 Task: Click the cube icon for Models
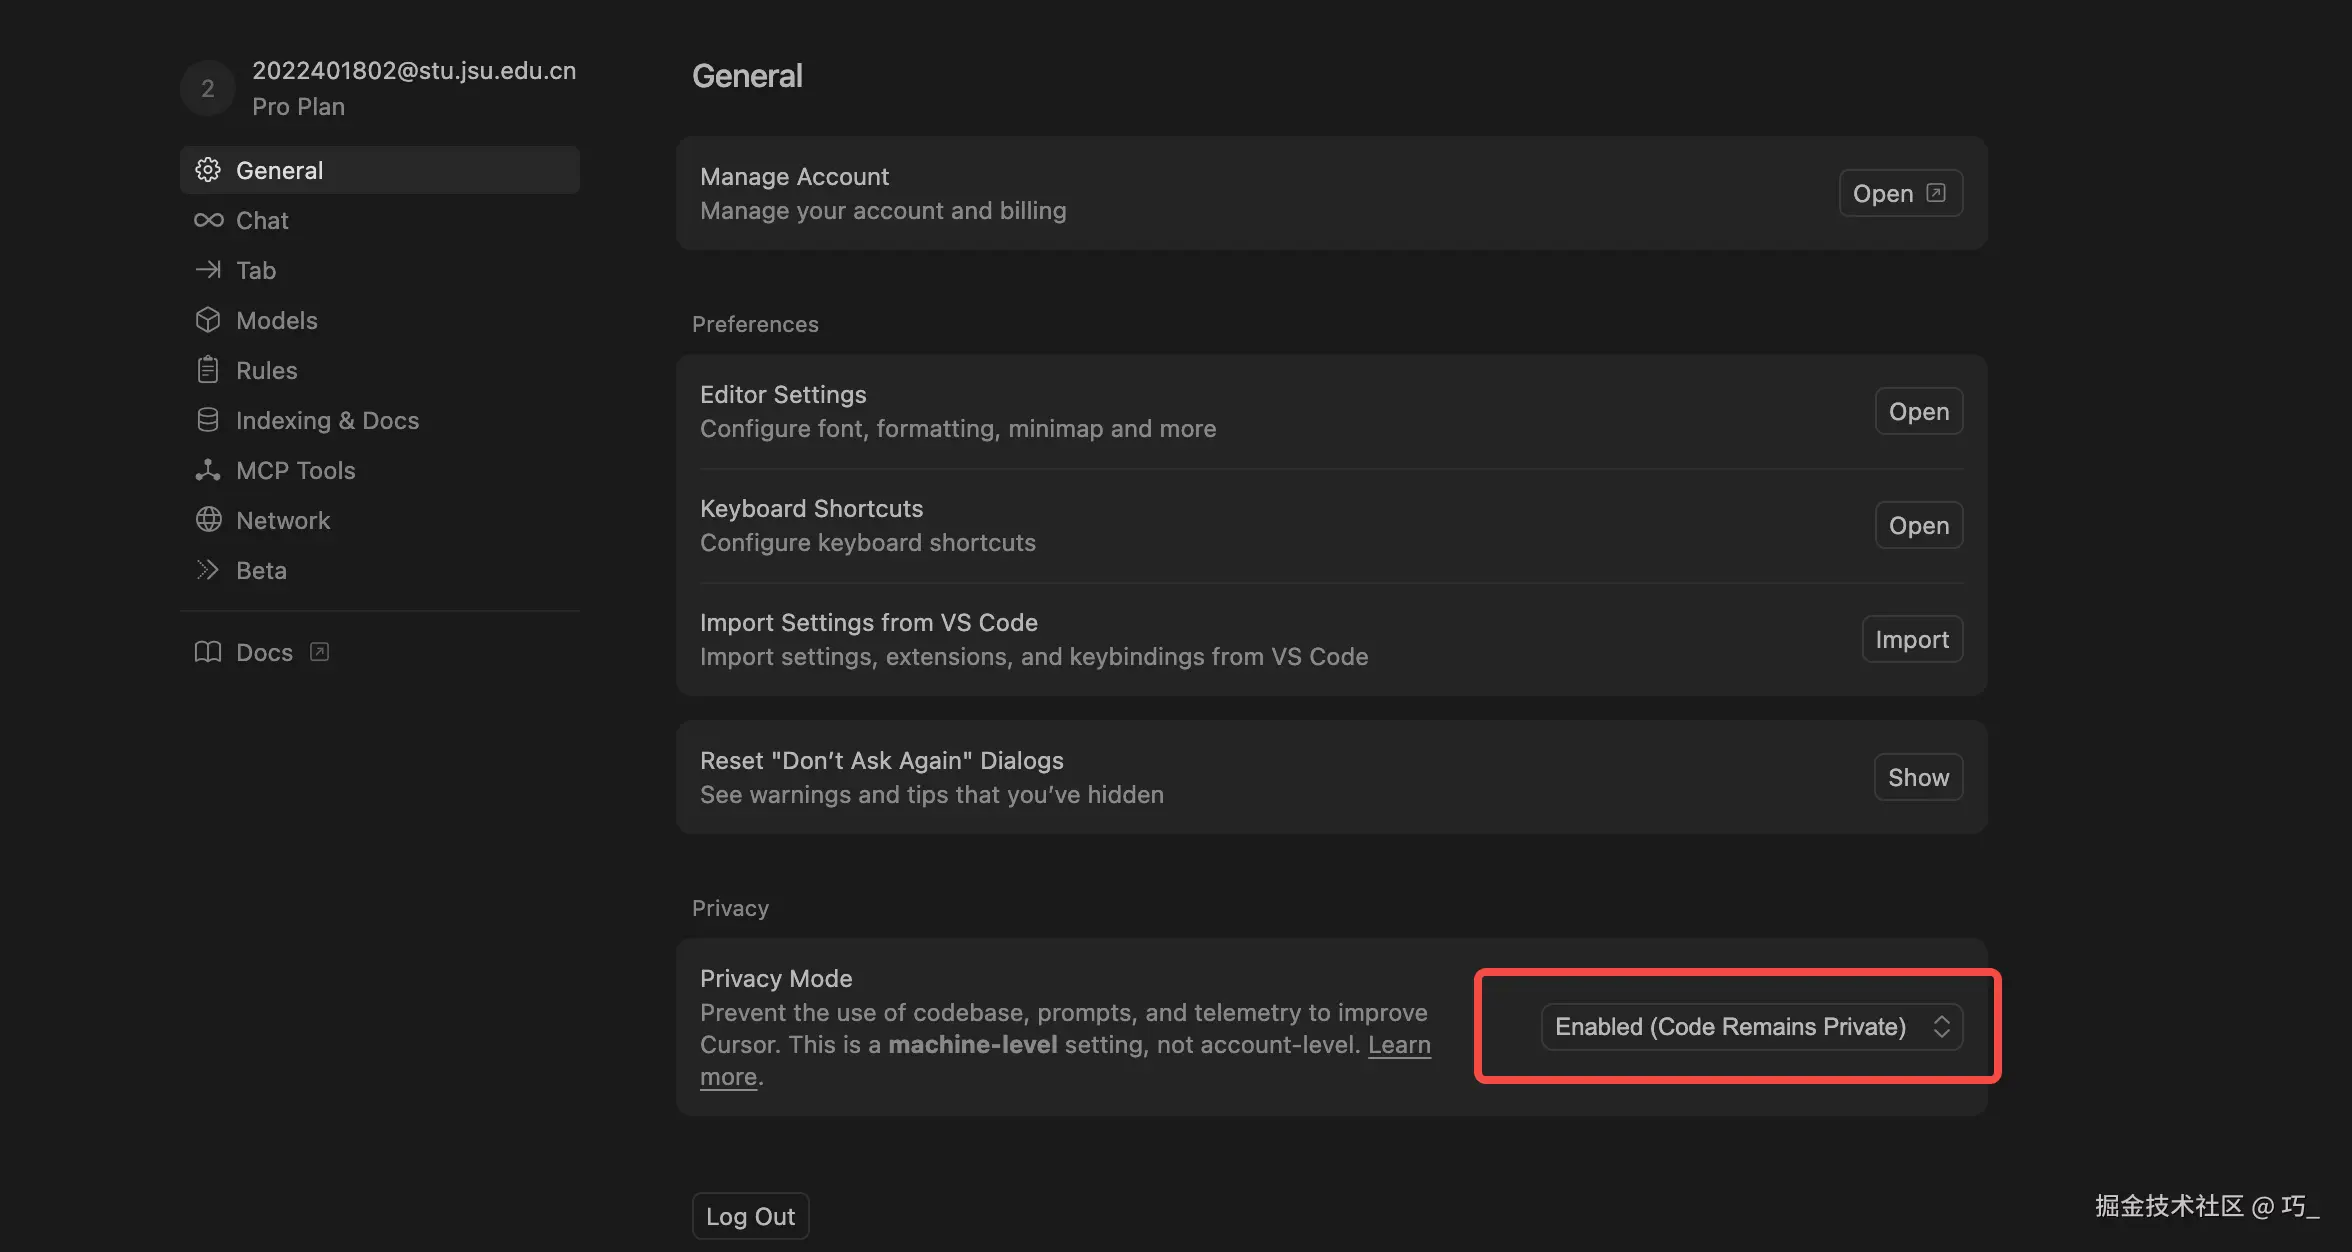tap(208, 320)
